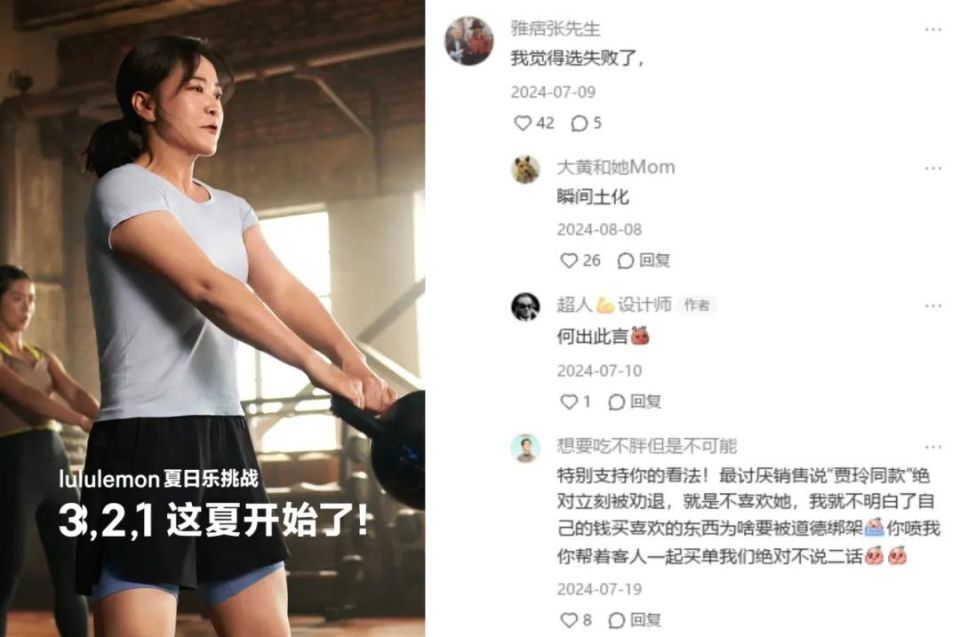Open more options for 想要吃不胖但是不可能 comment

click(933, 447)
